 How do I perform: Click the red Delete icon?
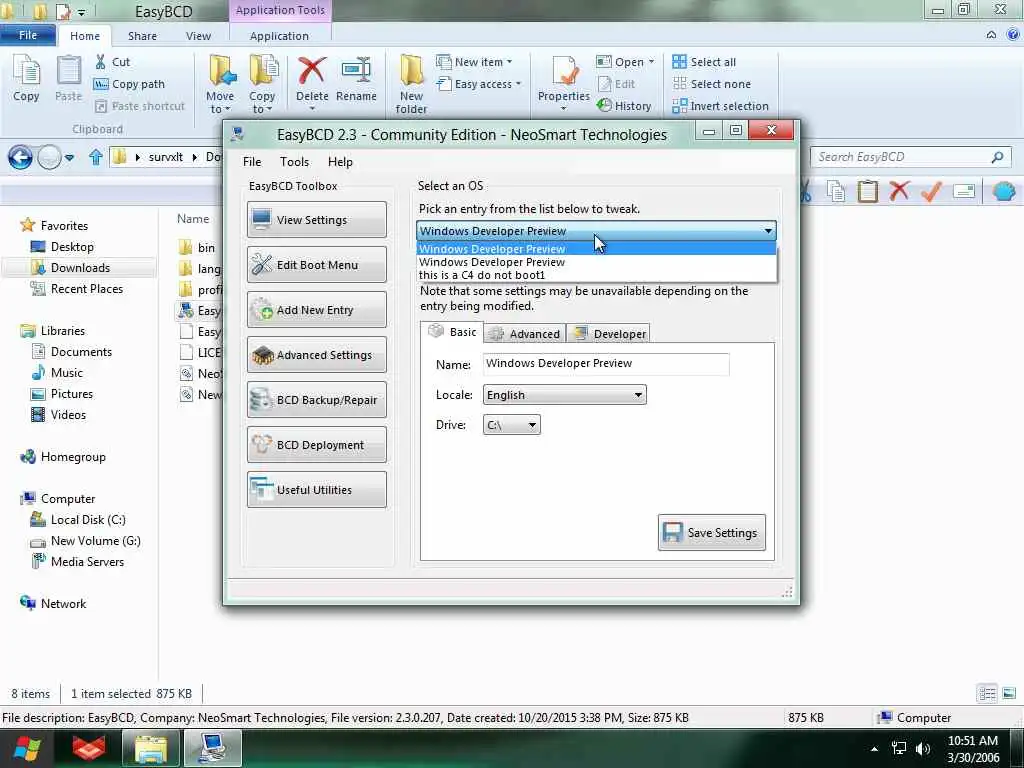coord(312,71)
